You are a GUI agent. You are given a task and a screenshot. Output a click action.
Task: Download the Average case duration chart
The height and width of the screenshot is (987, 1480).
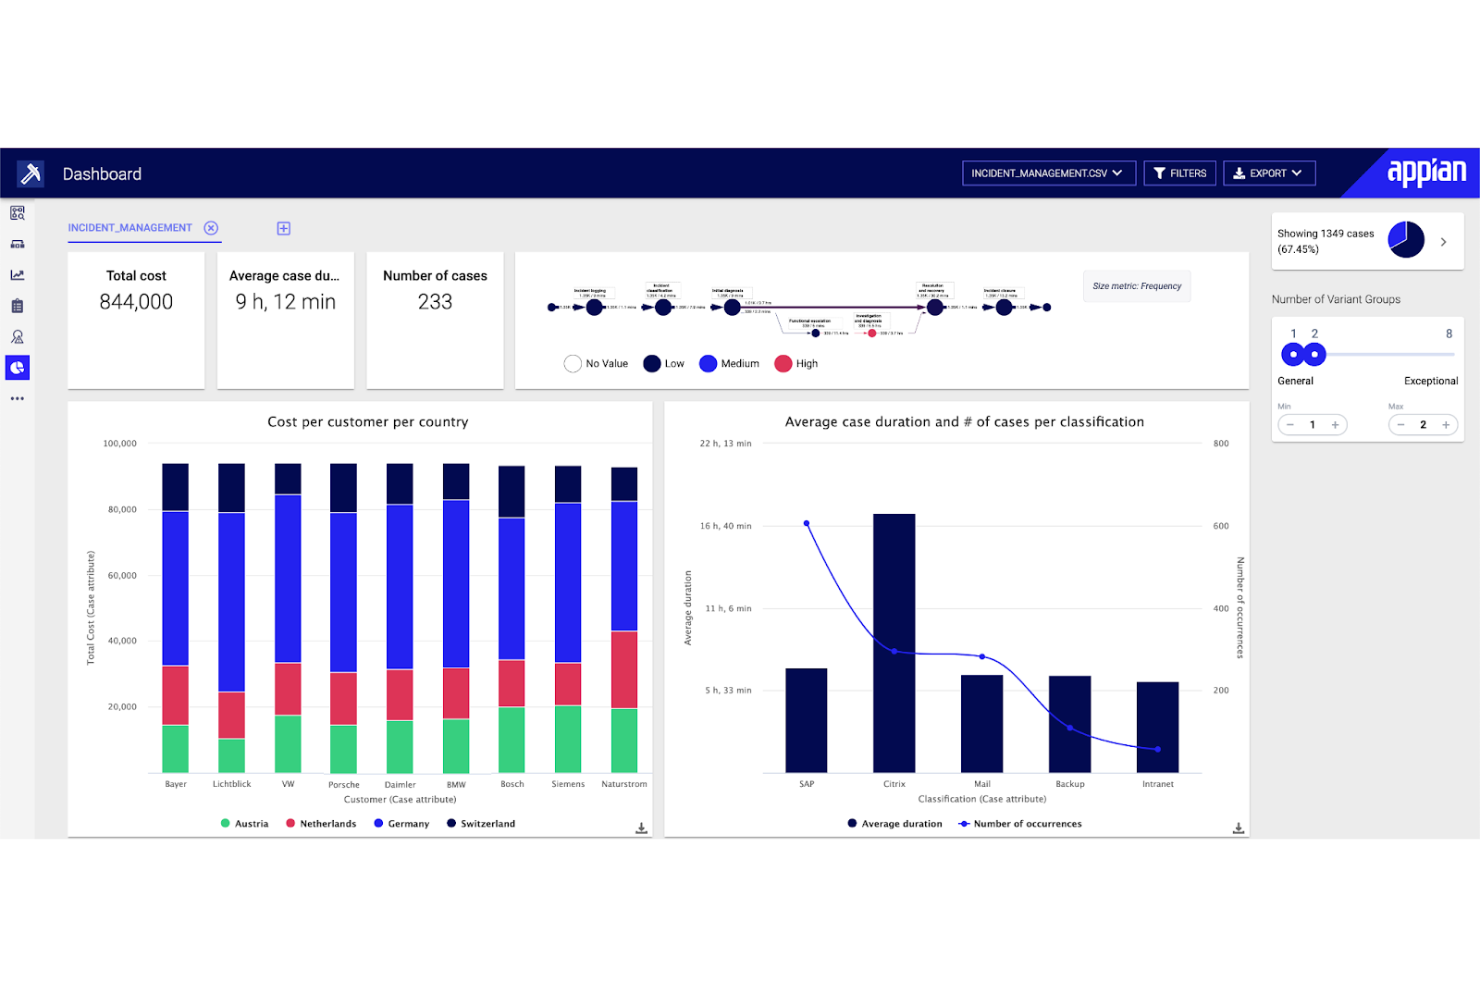point(1238,828)
